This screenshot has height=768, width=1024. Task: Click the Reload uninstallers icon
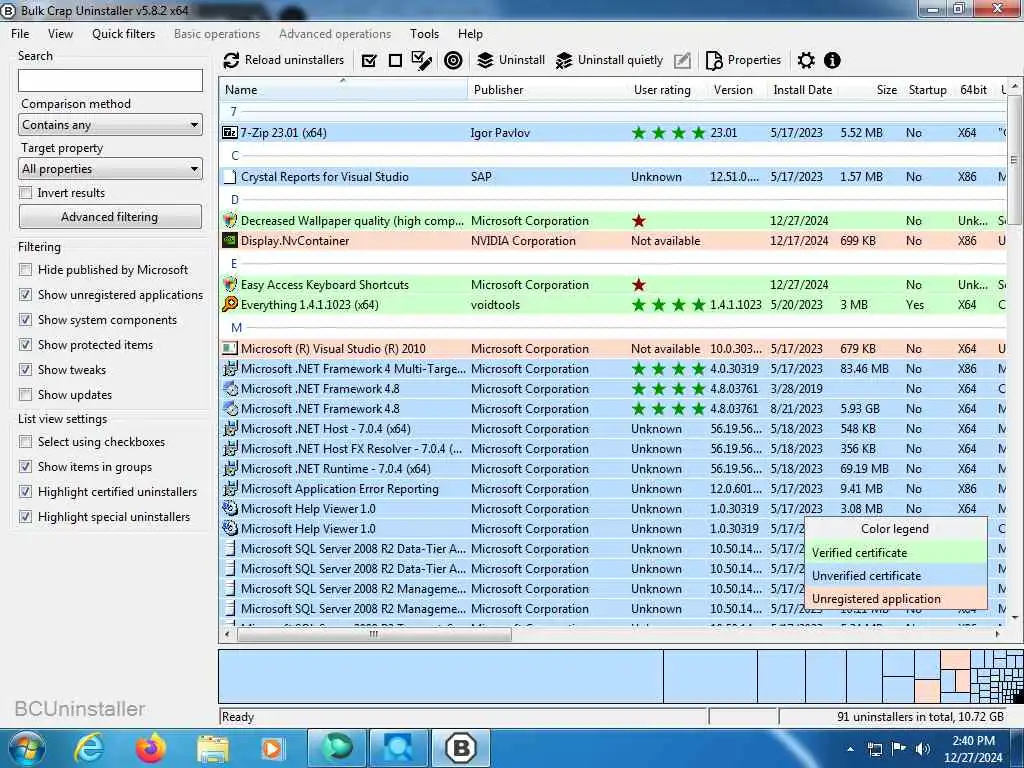tap(231, 61)
